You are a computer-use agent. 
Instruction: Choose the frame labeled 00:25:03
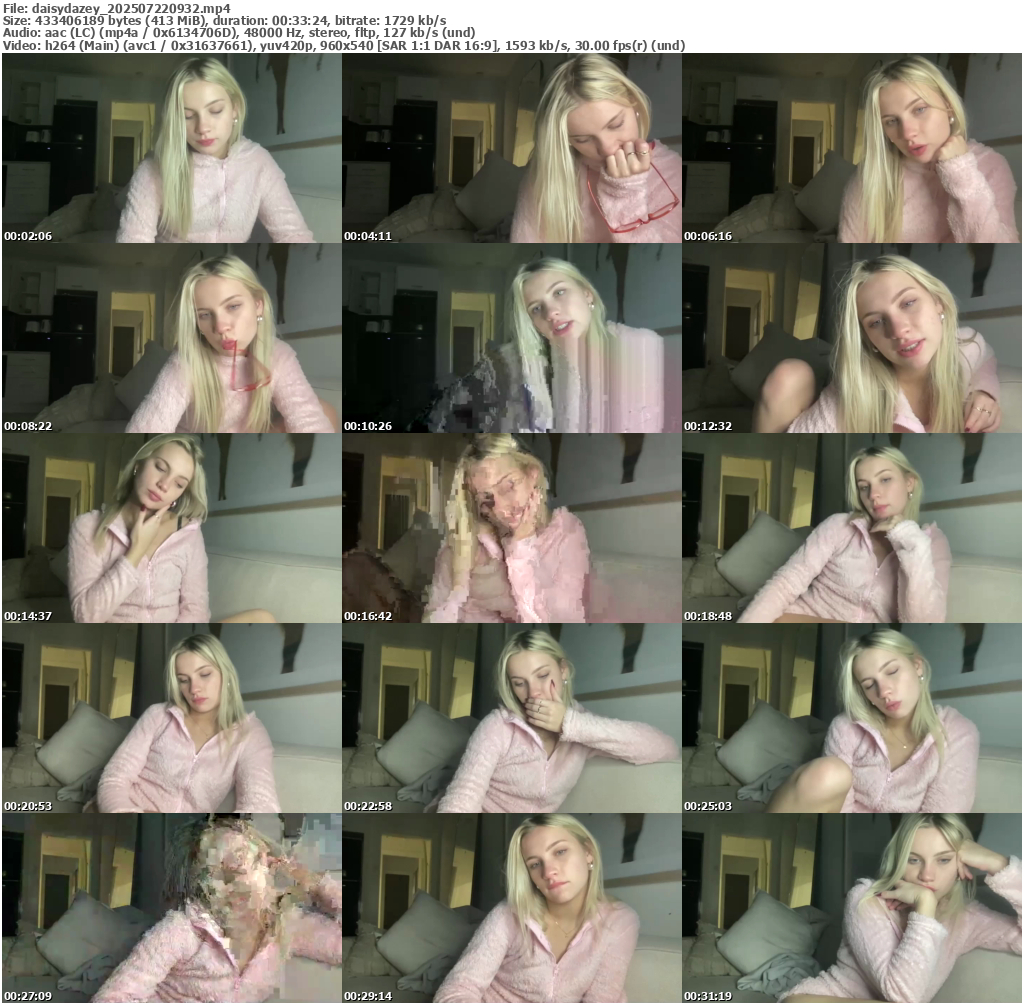[852, 718]
